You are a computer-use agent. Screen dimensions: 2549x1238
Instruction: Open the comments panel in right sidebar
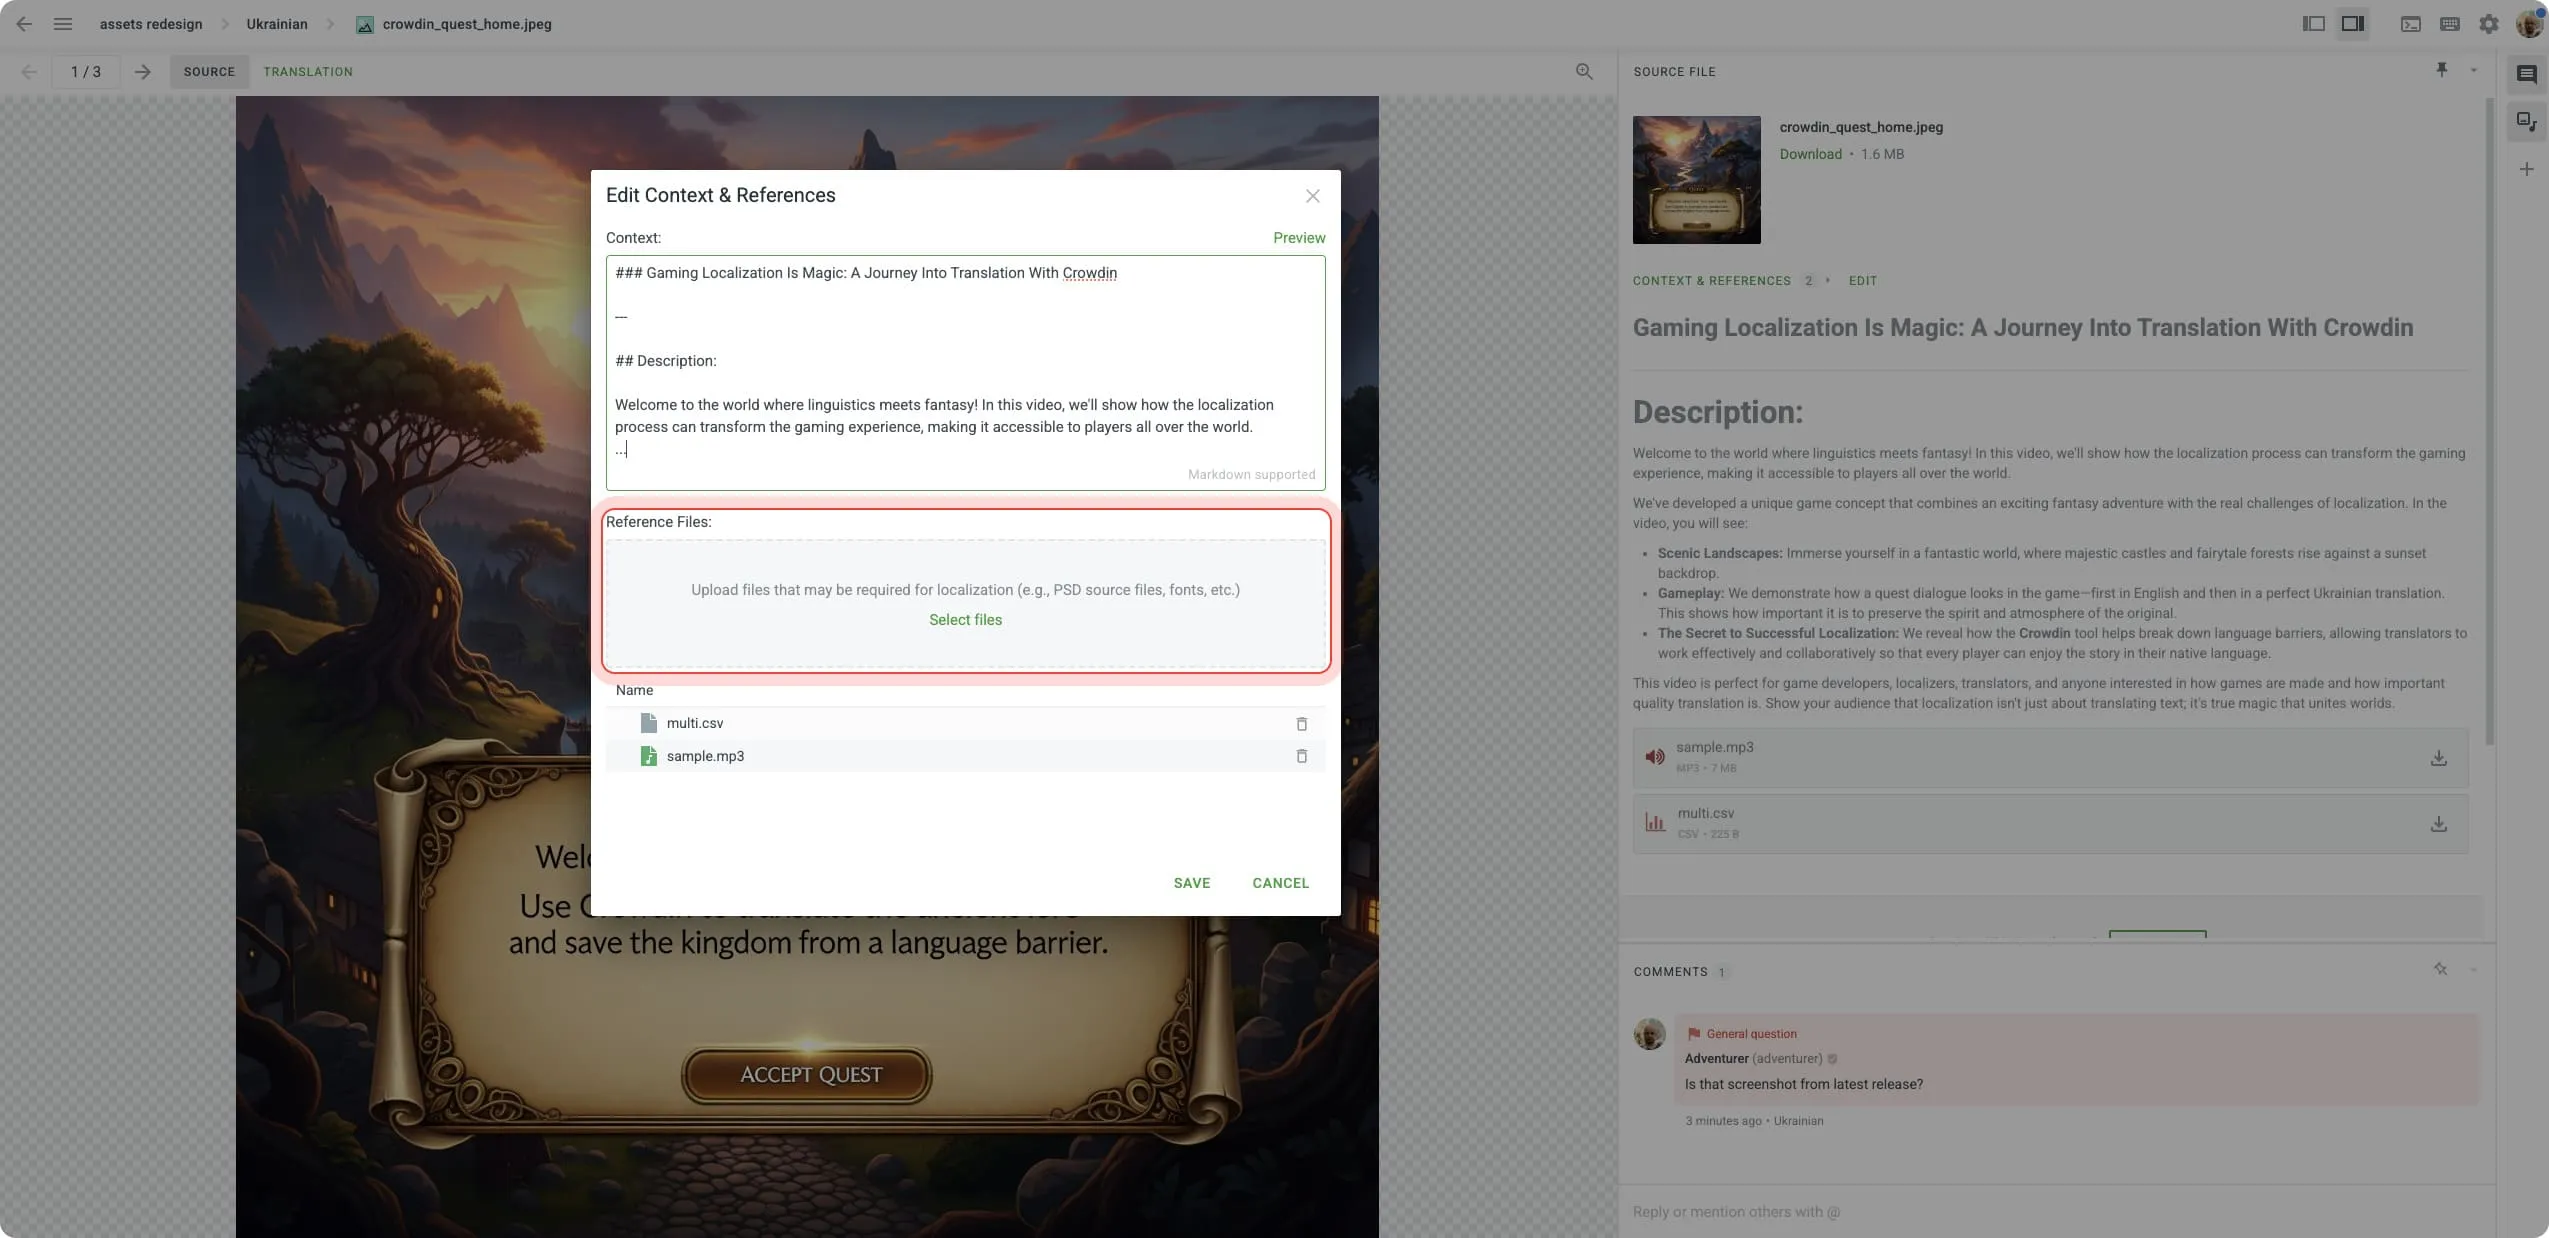(x=2526, y=74)
